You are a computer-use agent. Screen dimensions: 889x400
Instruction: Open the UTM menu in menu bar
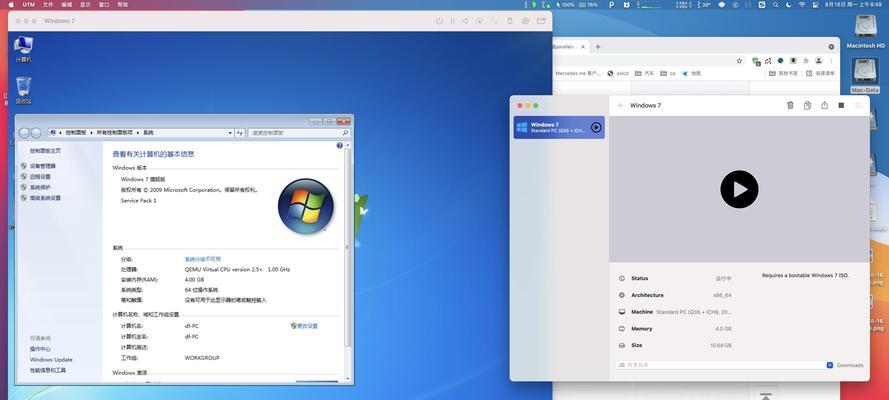click(x=28, y=5)
